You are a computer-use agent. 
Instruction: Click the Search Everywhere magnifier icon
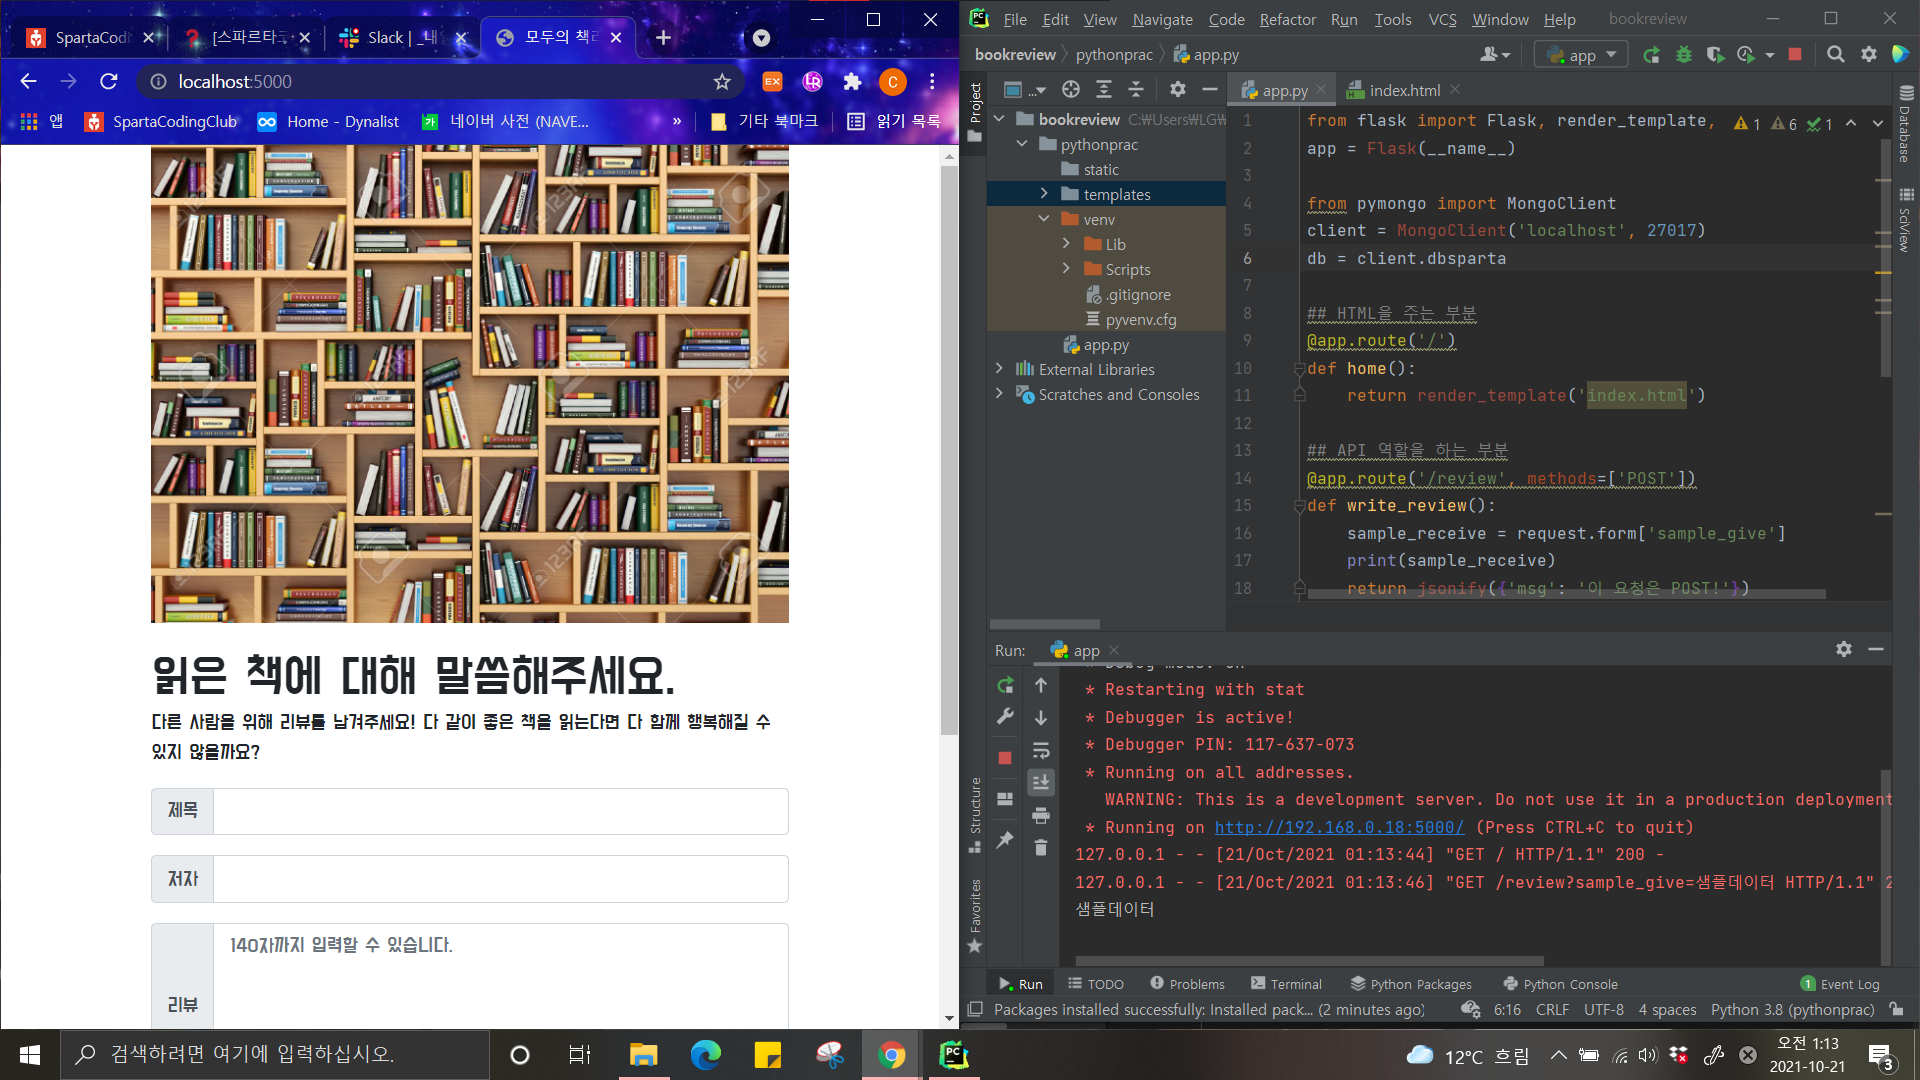1835,55
